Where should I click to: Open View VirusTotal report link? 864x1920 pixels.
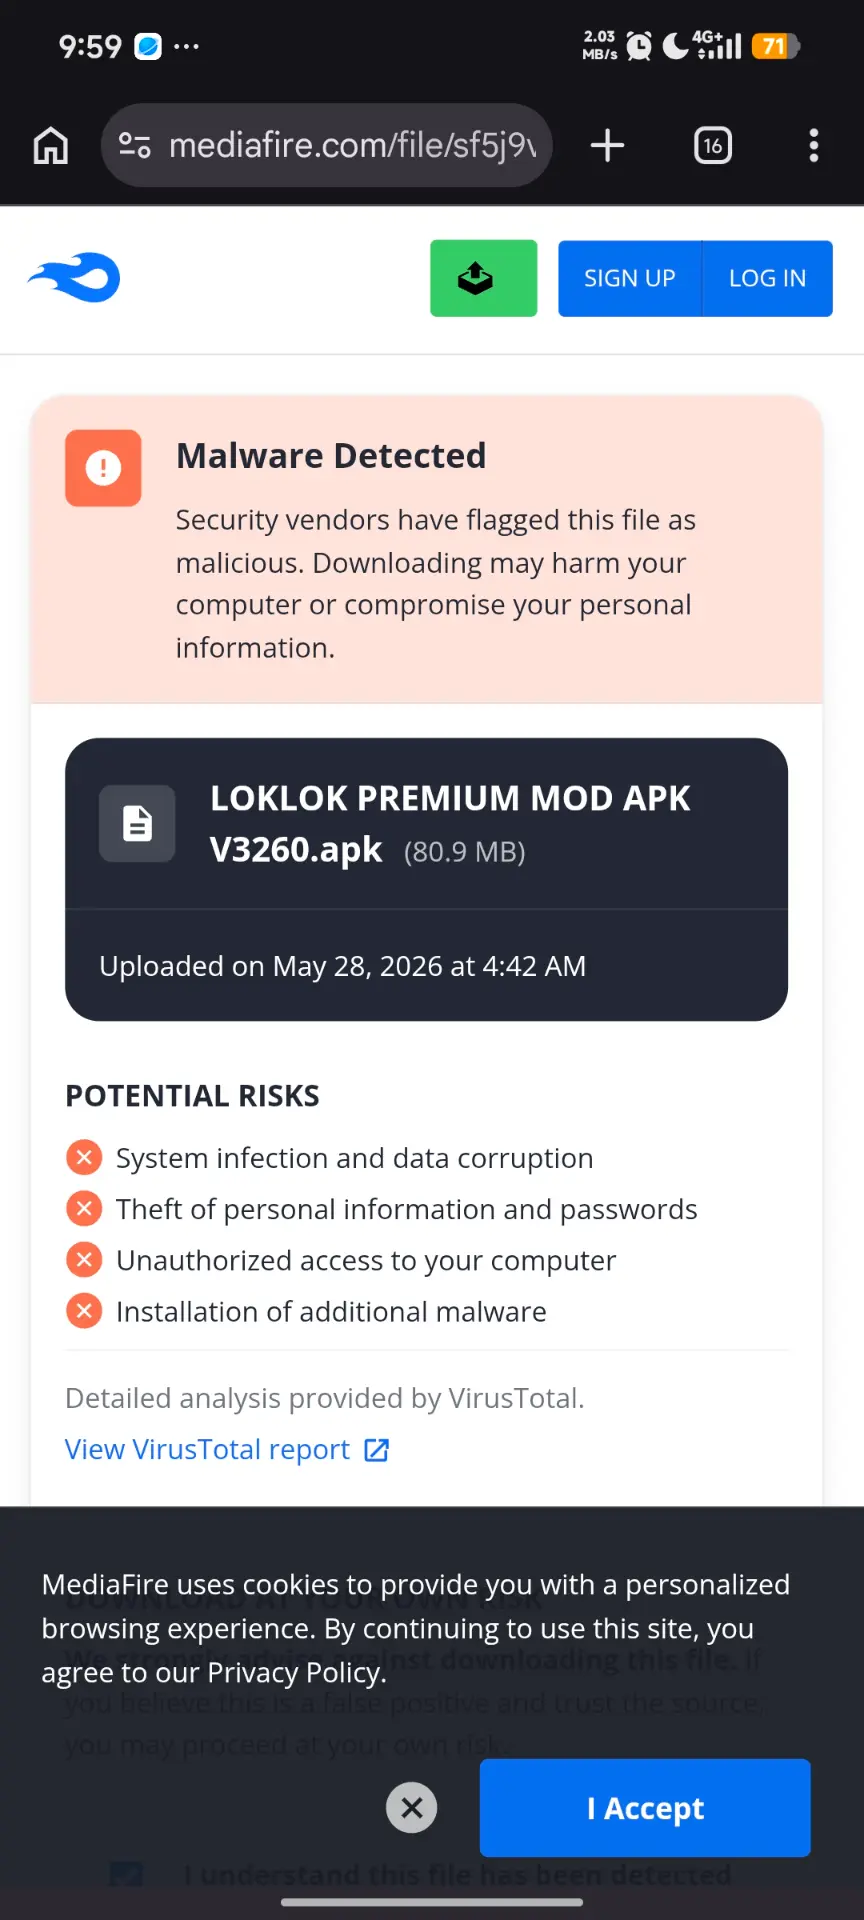pos(207,1450)
